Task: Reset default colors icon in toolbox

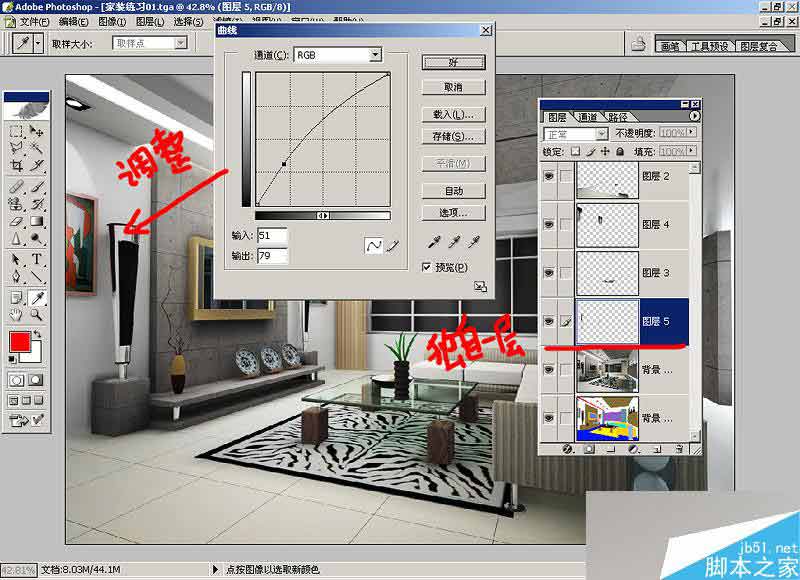Action: (12, 359)
